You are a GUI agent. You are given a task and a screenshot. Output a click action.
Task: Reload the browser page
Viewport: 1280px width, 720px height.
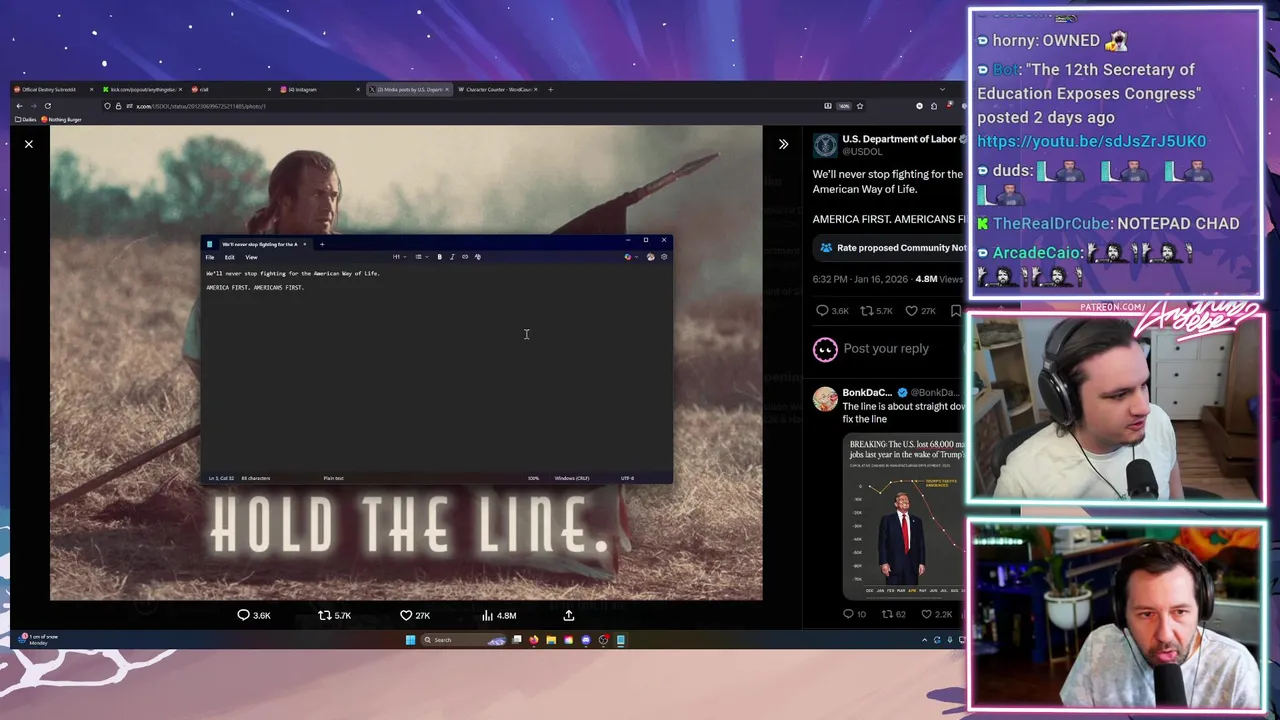click(x=47, y=106)
